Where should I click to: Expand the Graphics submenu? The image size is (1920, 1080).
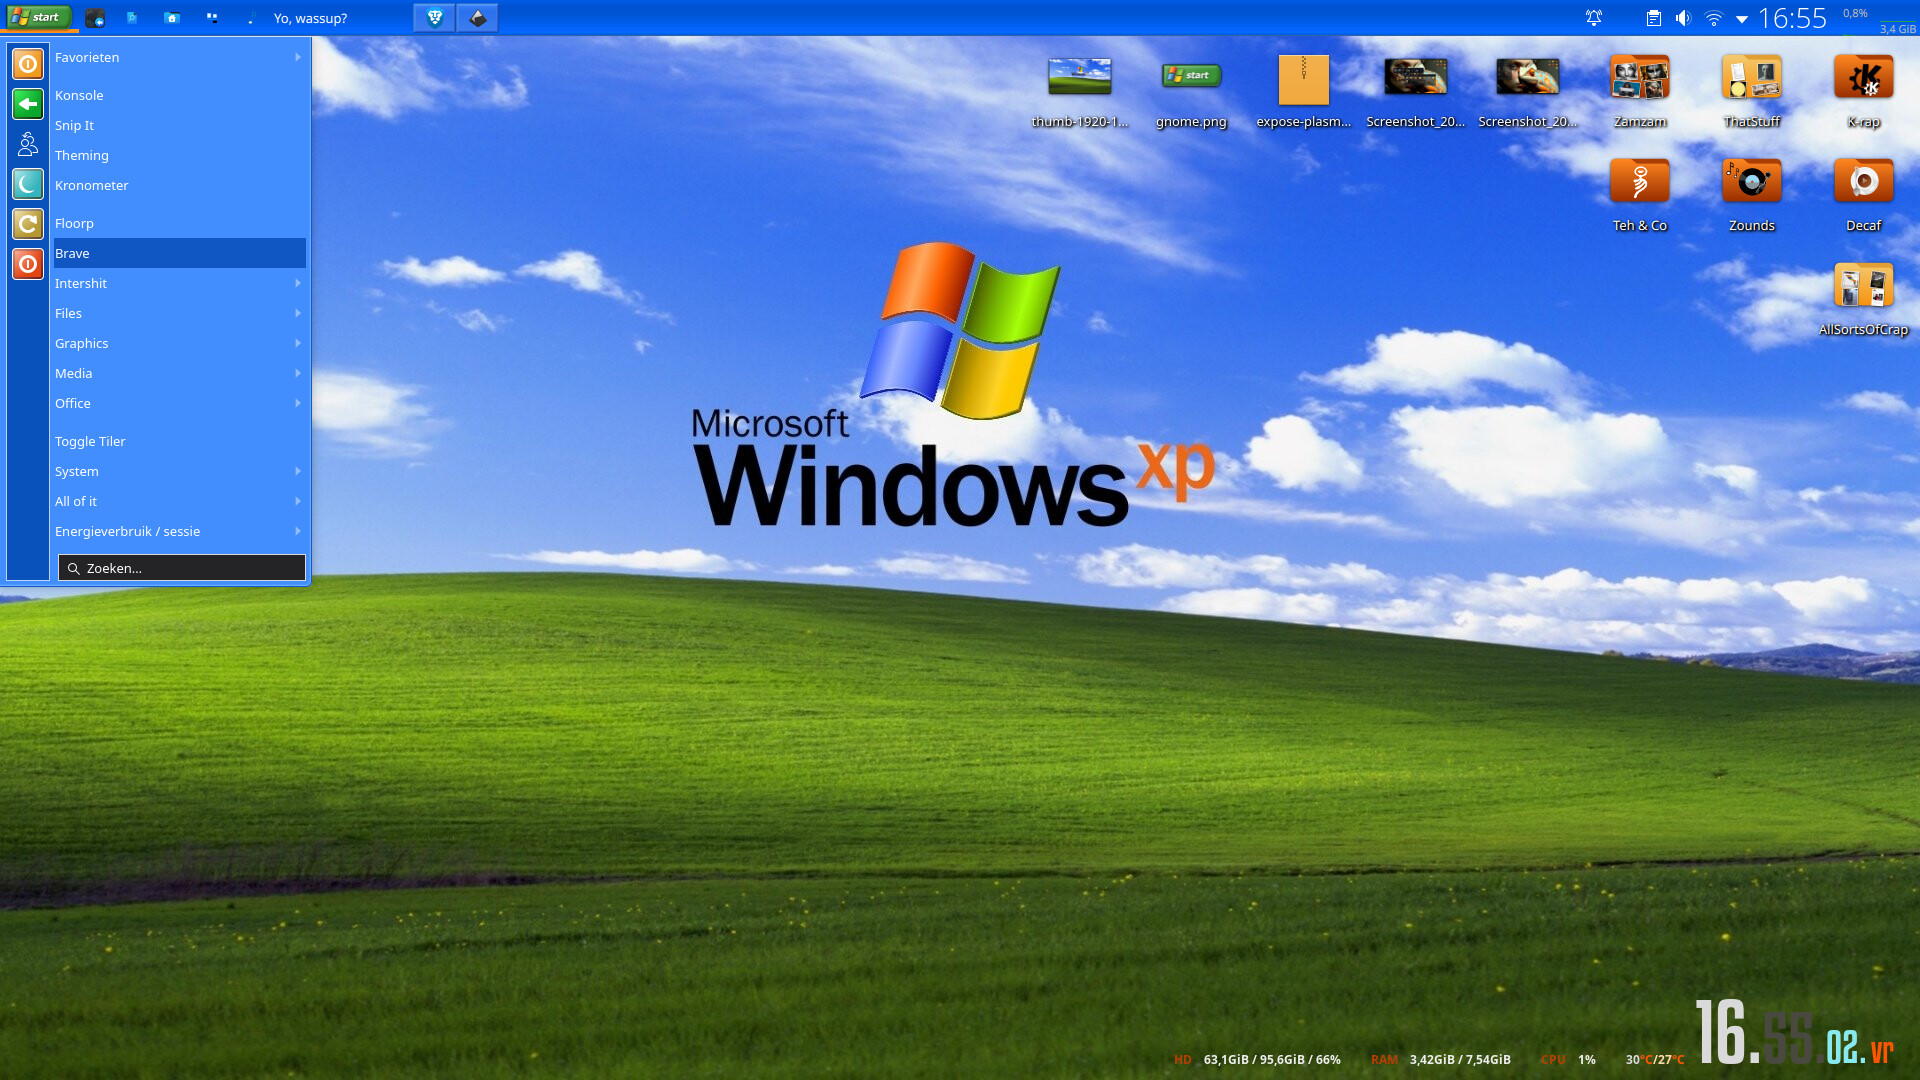178,343
